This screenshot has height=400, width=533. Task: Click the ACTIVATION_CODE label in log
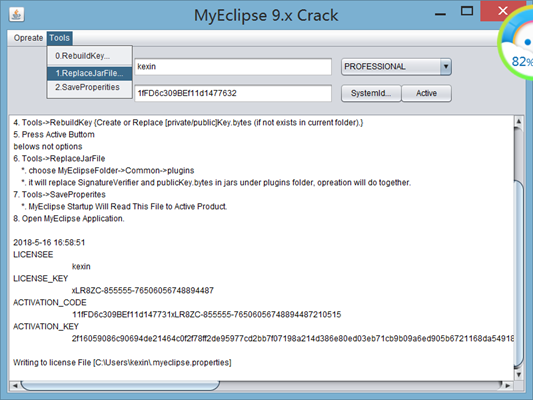coord(50,302)
